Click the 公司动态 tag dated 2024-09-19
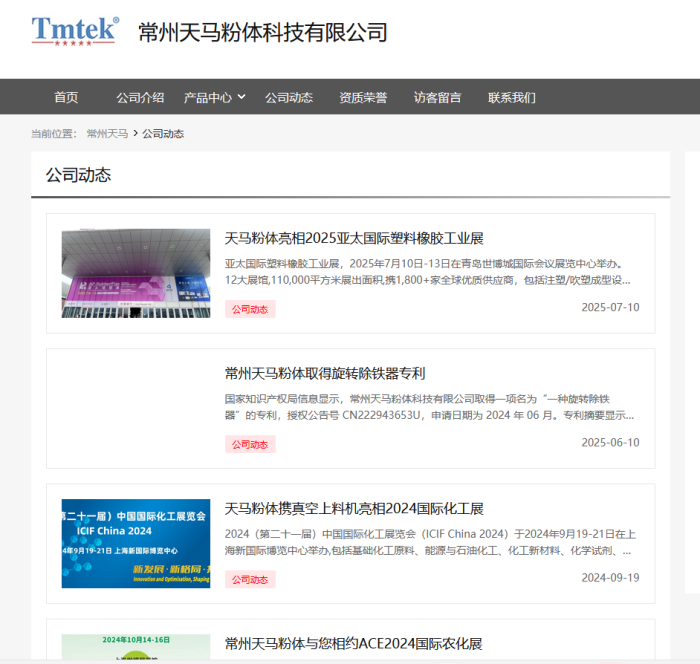700x664 pixels. click(250, 579)
